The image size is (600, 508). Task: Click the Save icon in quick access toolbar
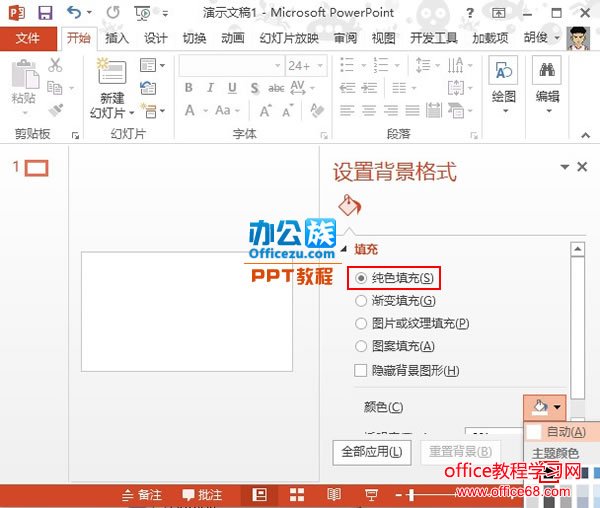pos(45,13)
